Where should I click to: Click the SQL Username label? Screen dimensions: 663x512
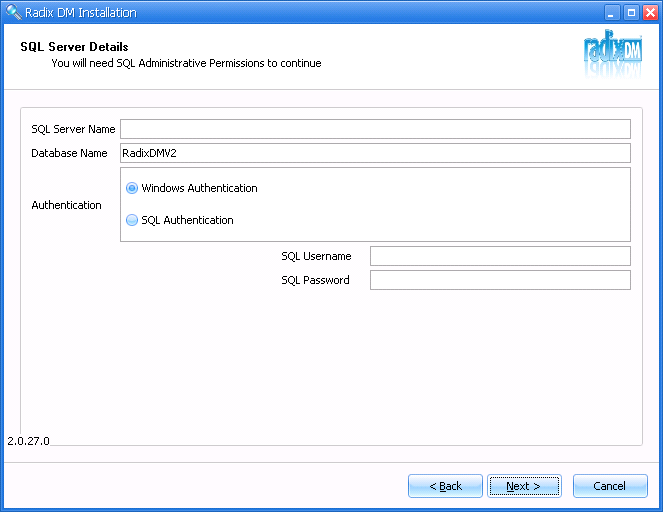pyautogui.click(x=316, y=256)
